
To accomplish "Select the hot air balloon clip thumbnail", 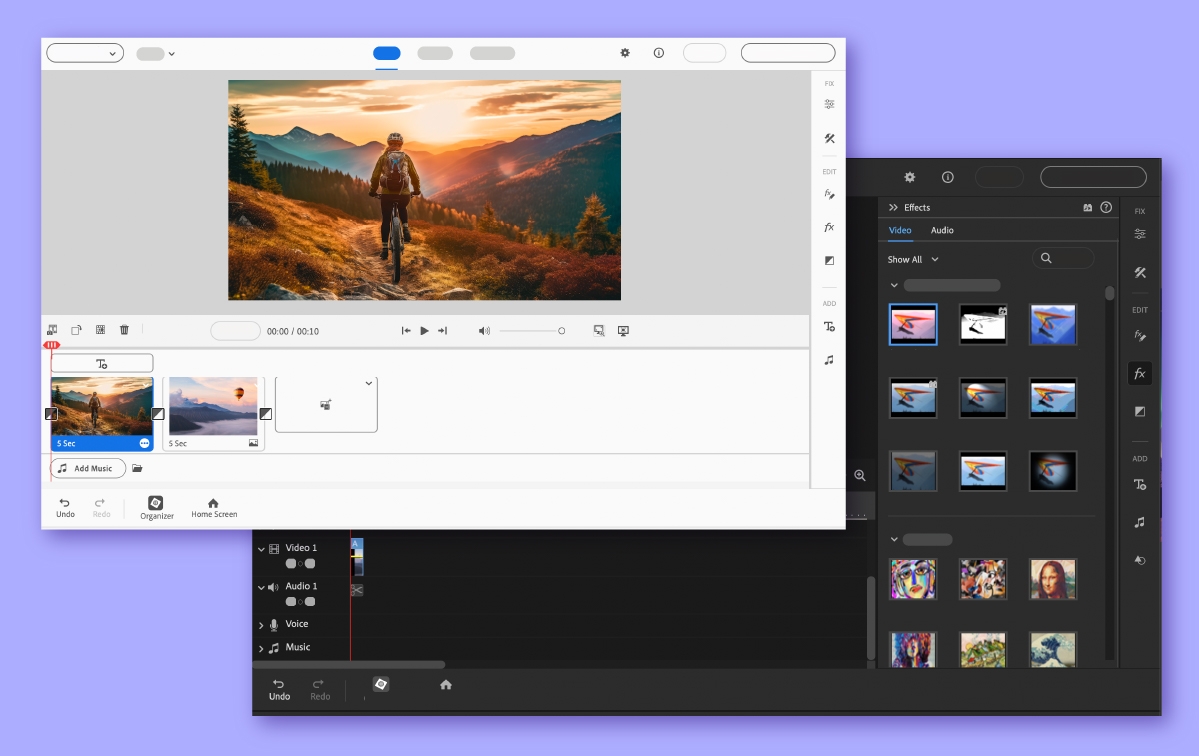I will (213, 405).
